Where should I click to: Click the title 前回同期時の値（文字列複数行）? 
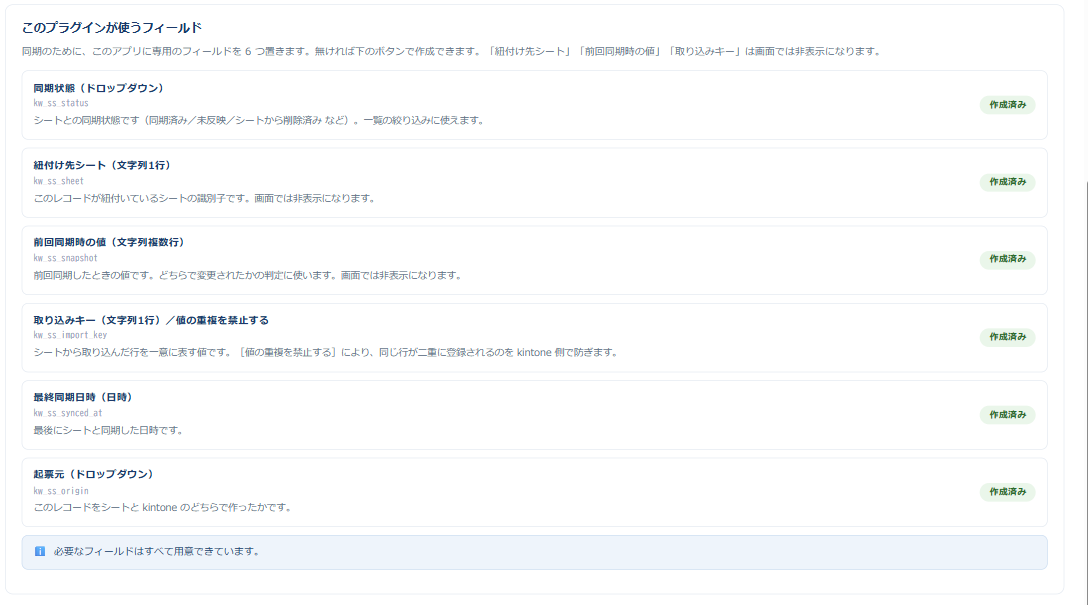point(109,242)
